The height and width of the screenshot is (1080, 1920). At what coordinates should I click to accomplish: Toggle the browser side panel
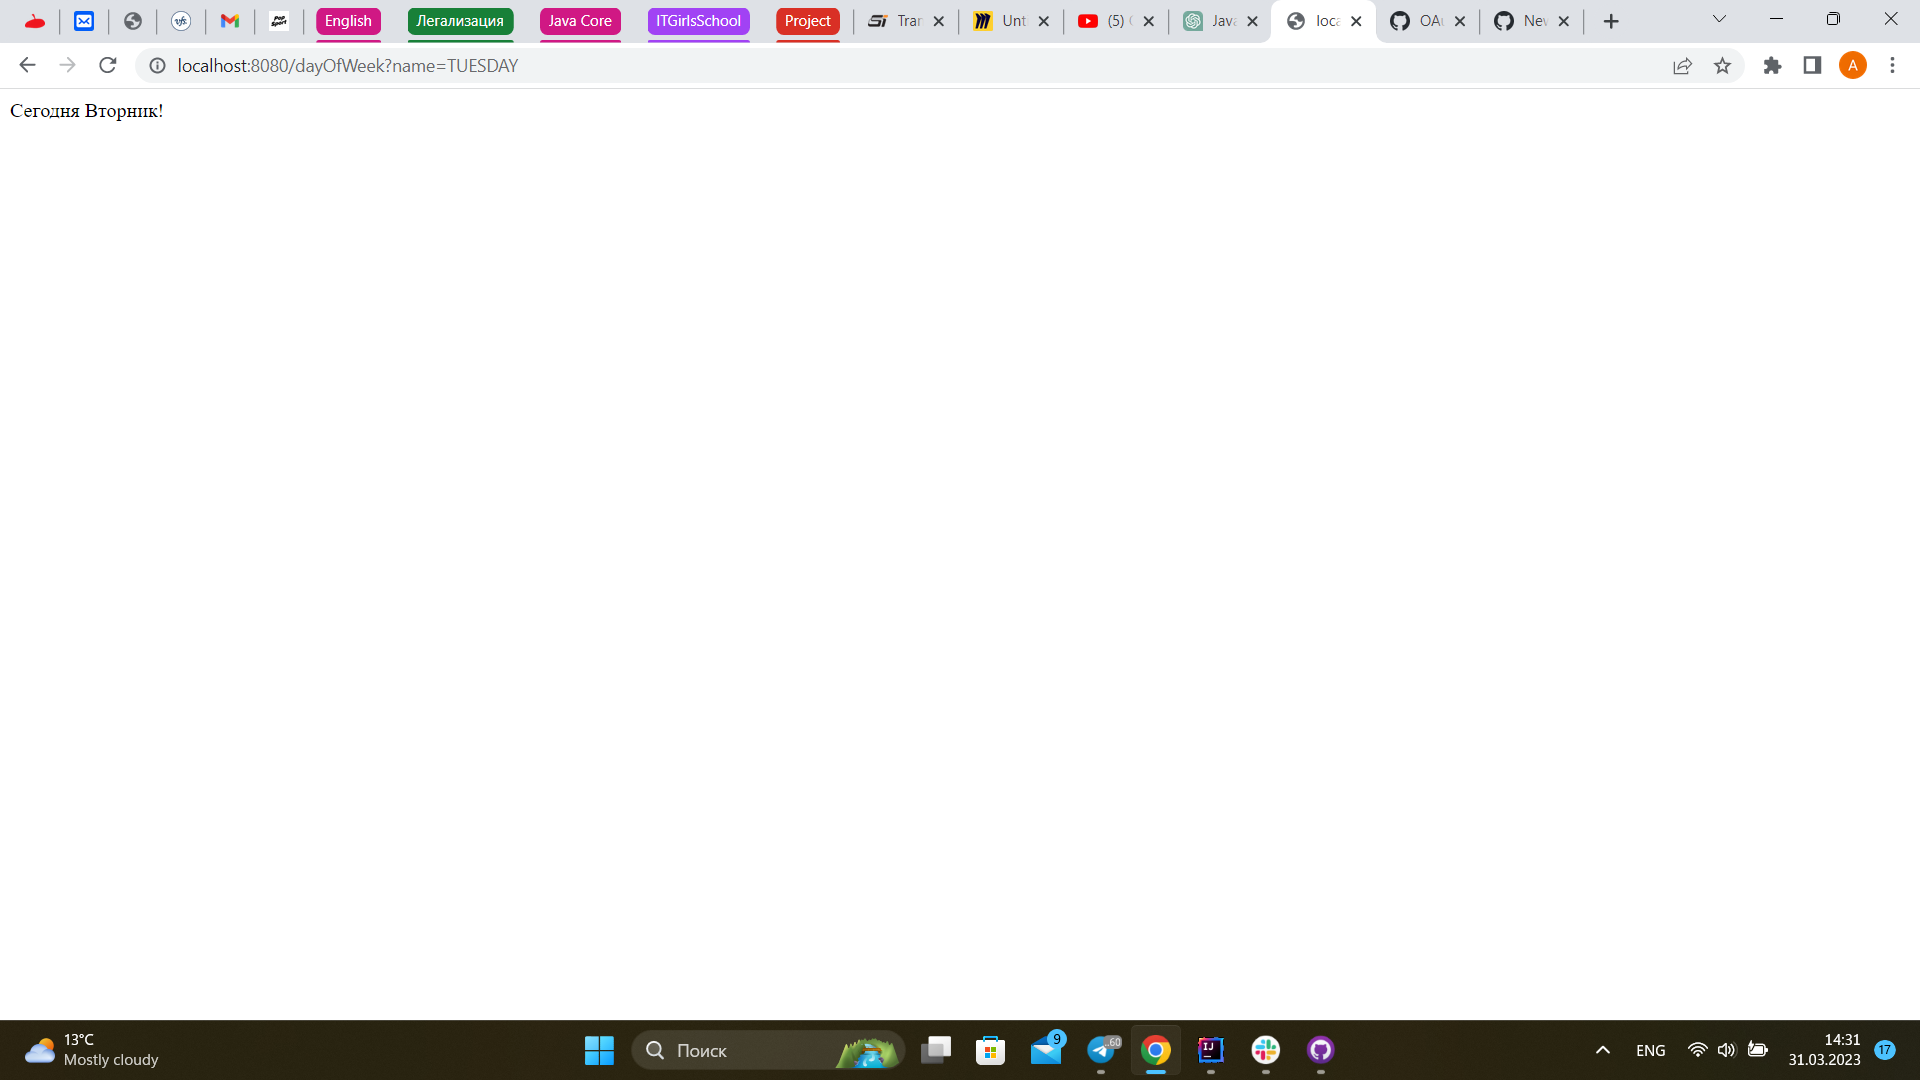[1812, 65]
